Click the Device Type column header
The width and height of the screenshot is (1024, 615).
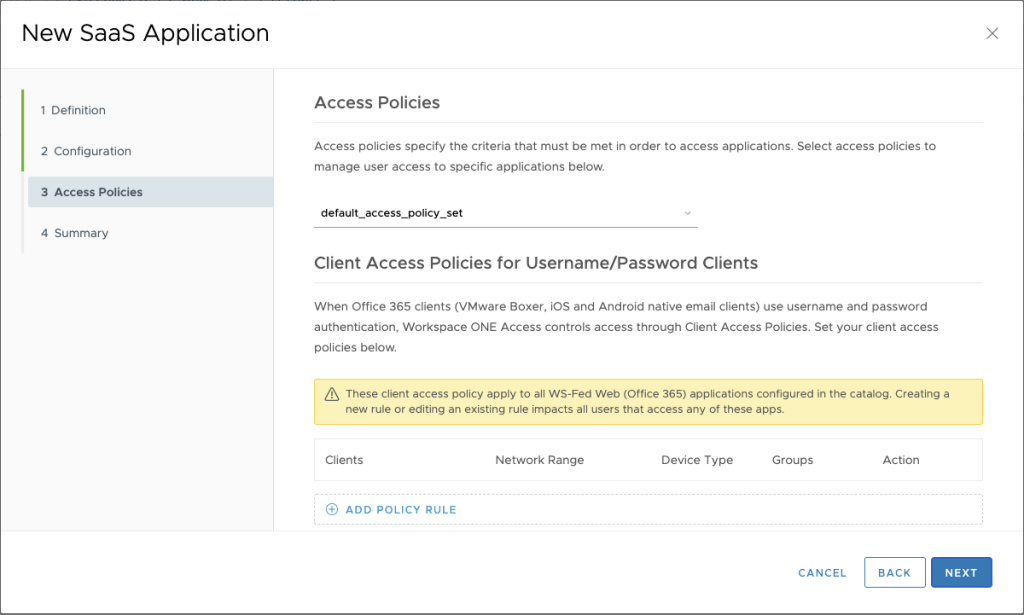[697, 460]
